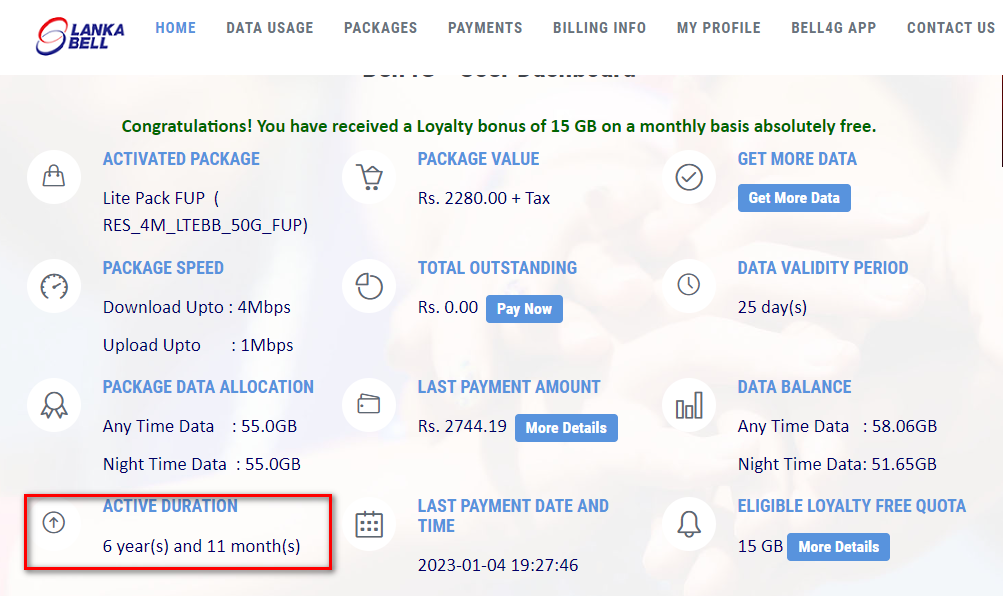Click the speedometer icon beside Package Speed

tap(54, 286)
